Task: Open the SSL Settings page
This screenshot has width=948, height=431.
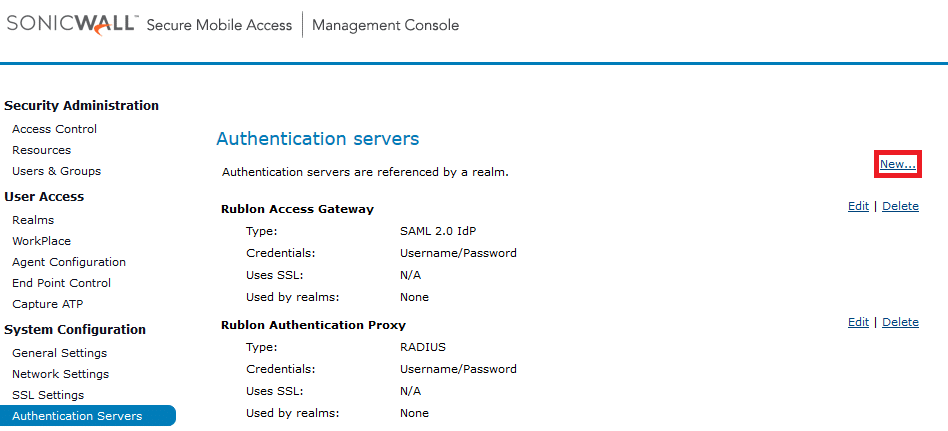Action: [48, 395]
